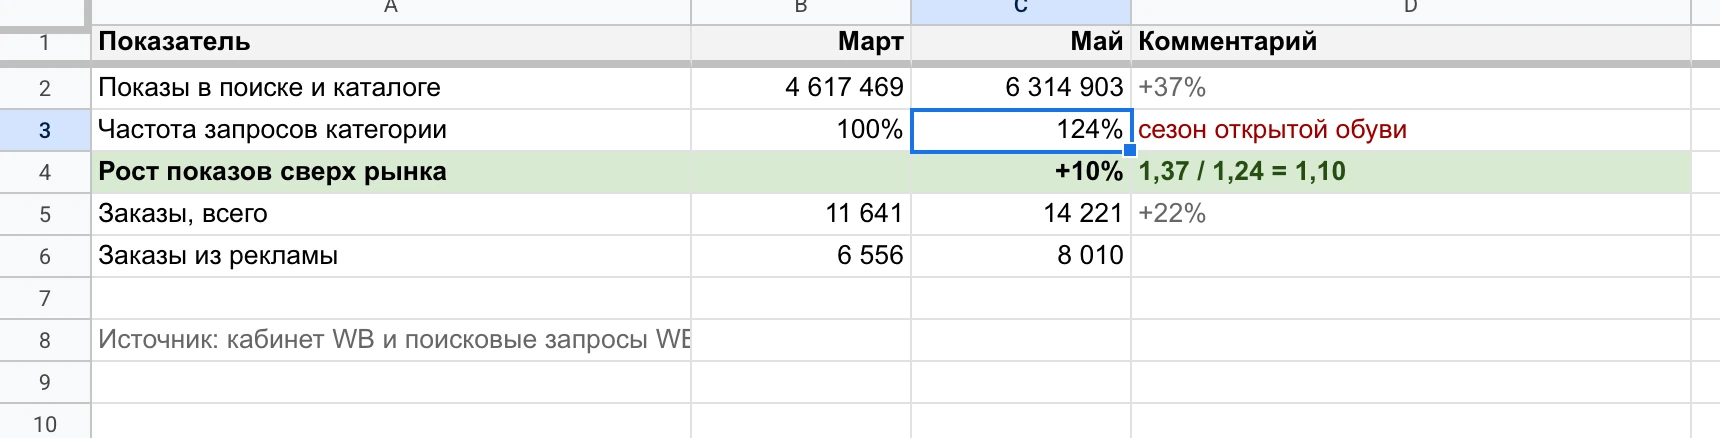The image size is (1720, 438).
Task: Select header cell 'Комментарий'
Action: (x=1411, y=42)
